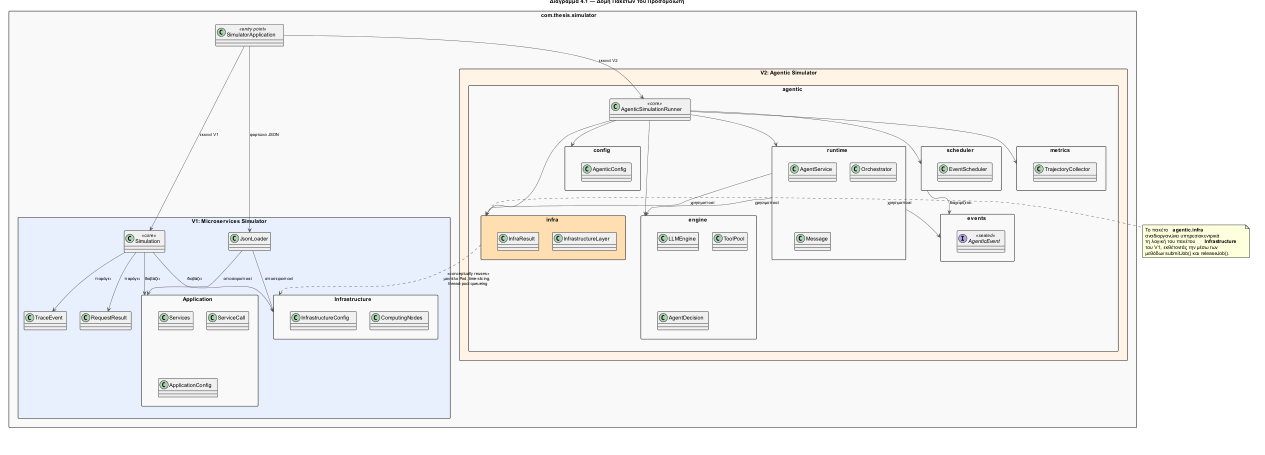Click the 'events' package label
This screenshot has width=1265, height=455.
point(977,218)
